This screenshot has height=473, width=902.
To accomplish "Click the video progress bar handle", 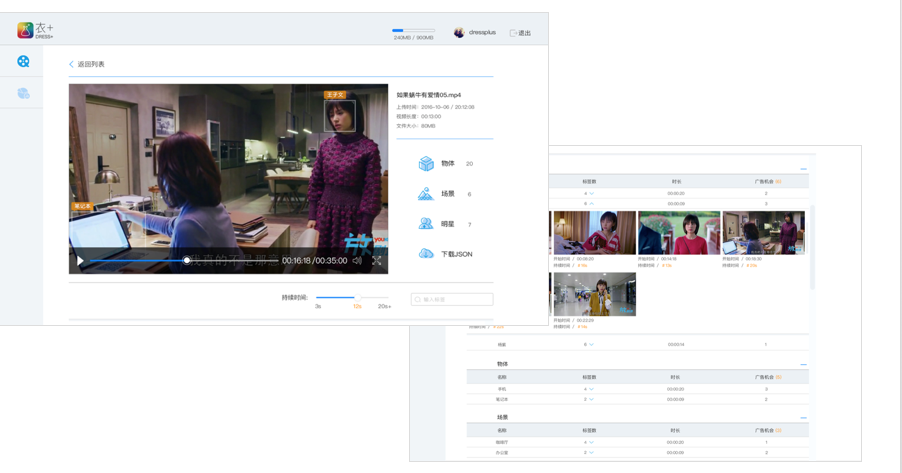I will 187,261.
